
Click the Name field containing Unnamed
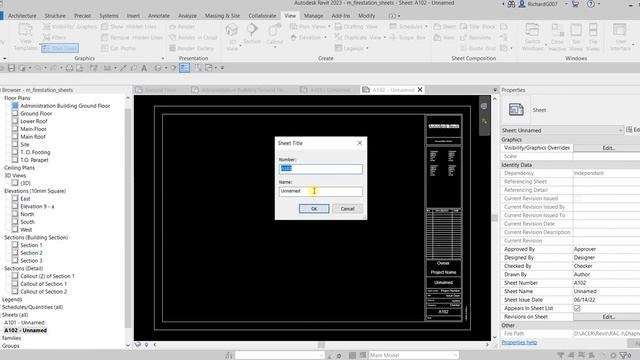click(320, 191)
